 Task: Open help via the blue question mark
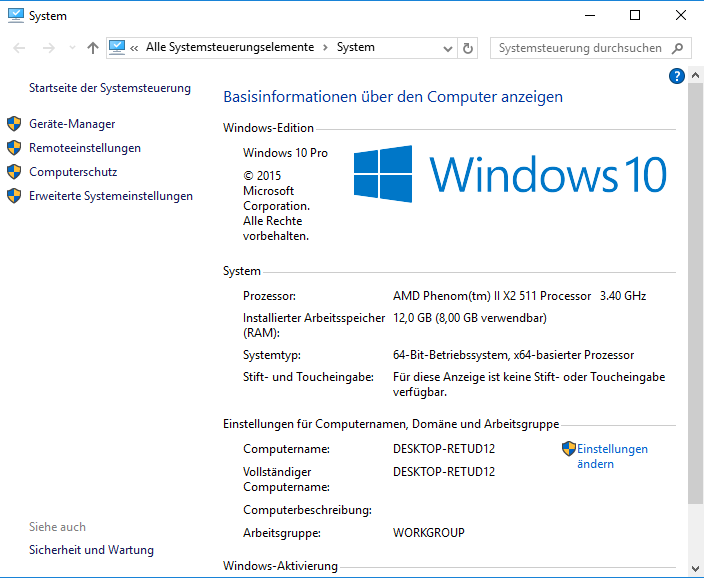677,76
